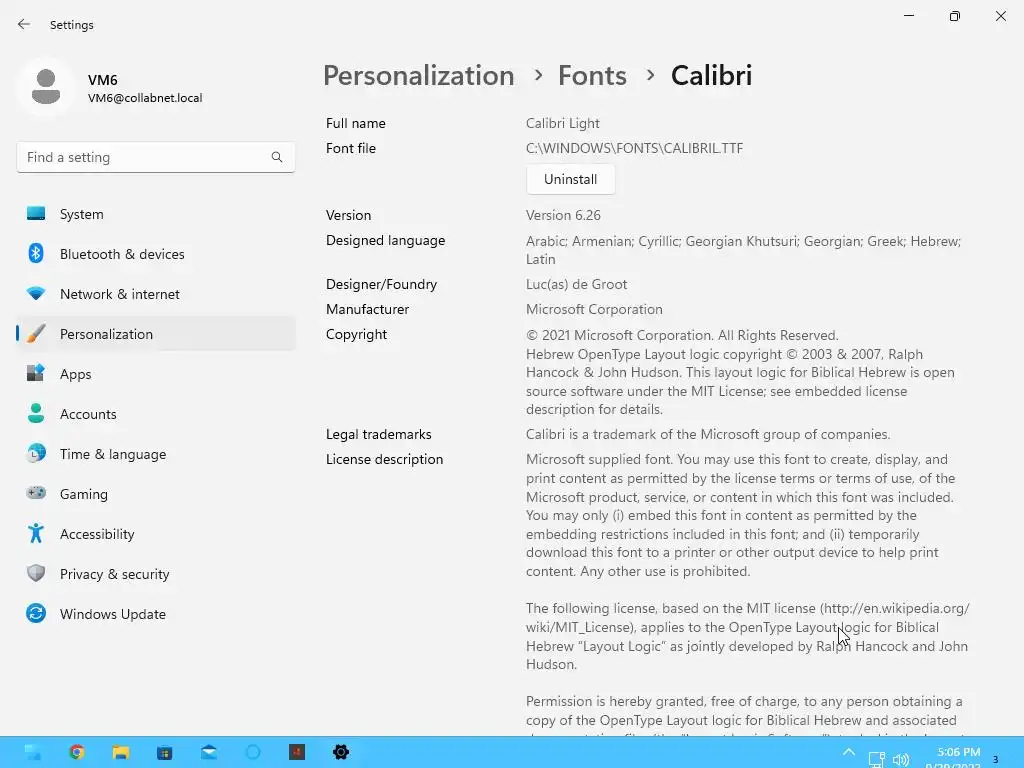Click the Personalization paintbrush icon
Viewport: 1024px width, 768px height.
click(x=36, y=334)
